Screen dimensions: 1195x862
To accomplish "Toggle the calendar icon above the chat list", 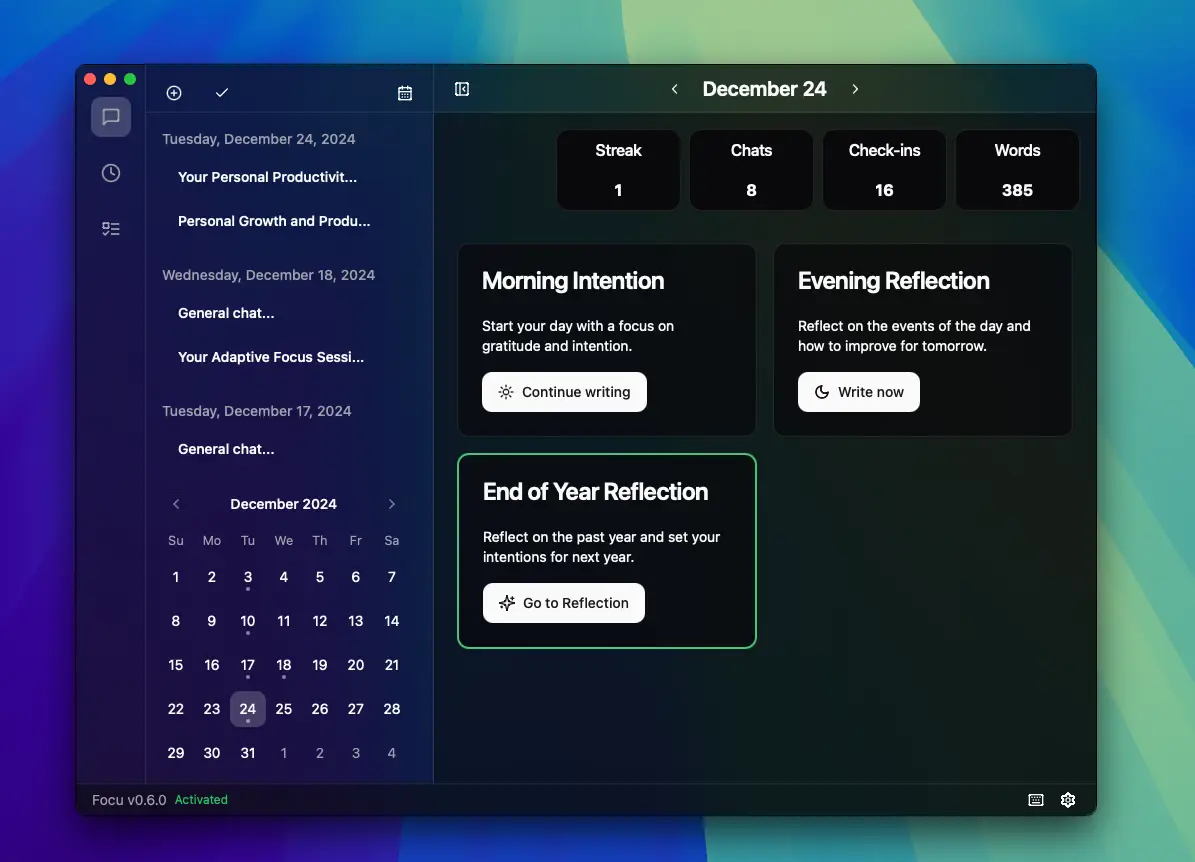I will 405,93.
